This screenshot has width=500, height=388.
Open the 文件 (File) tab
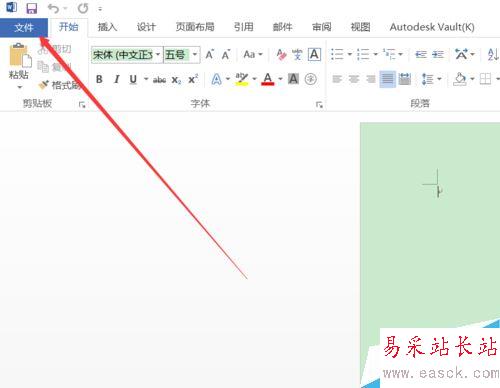[24, 27]
